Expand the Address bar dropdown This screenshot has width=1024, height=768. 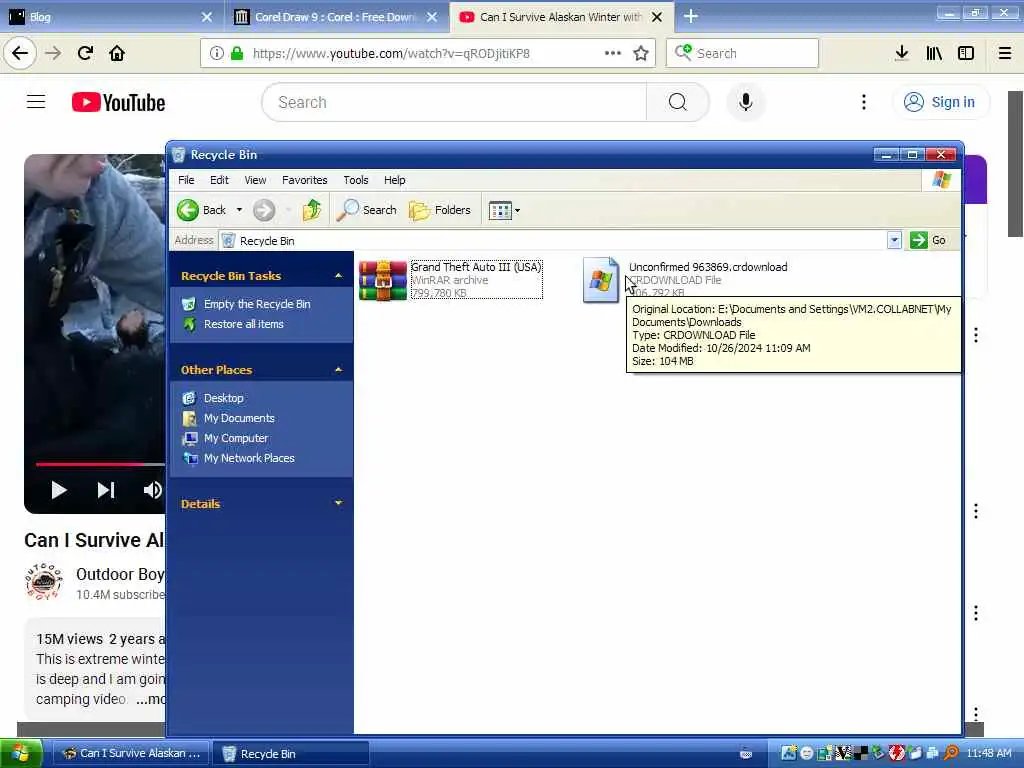(894, 240)
